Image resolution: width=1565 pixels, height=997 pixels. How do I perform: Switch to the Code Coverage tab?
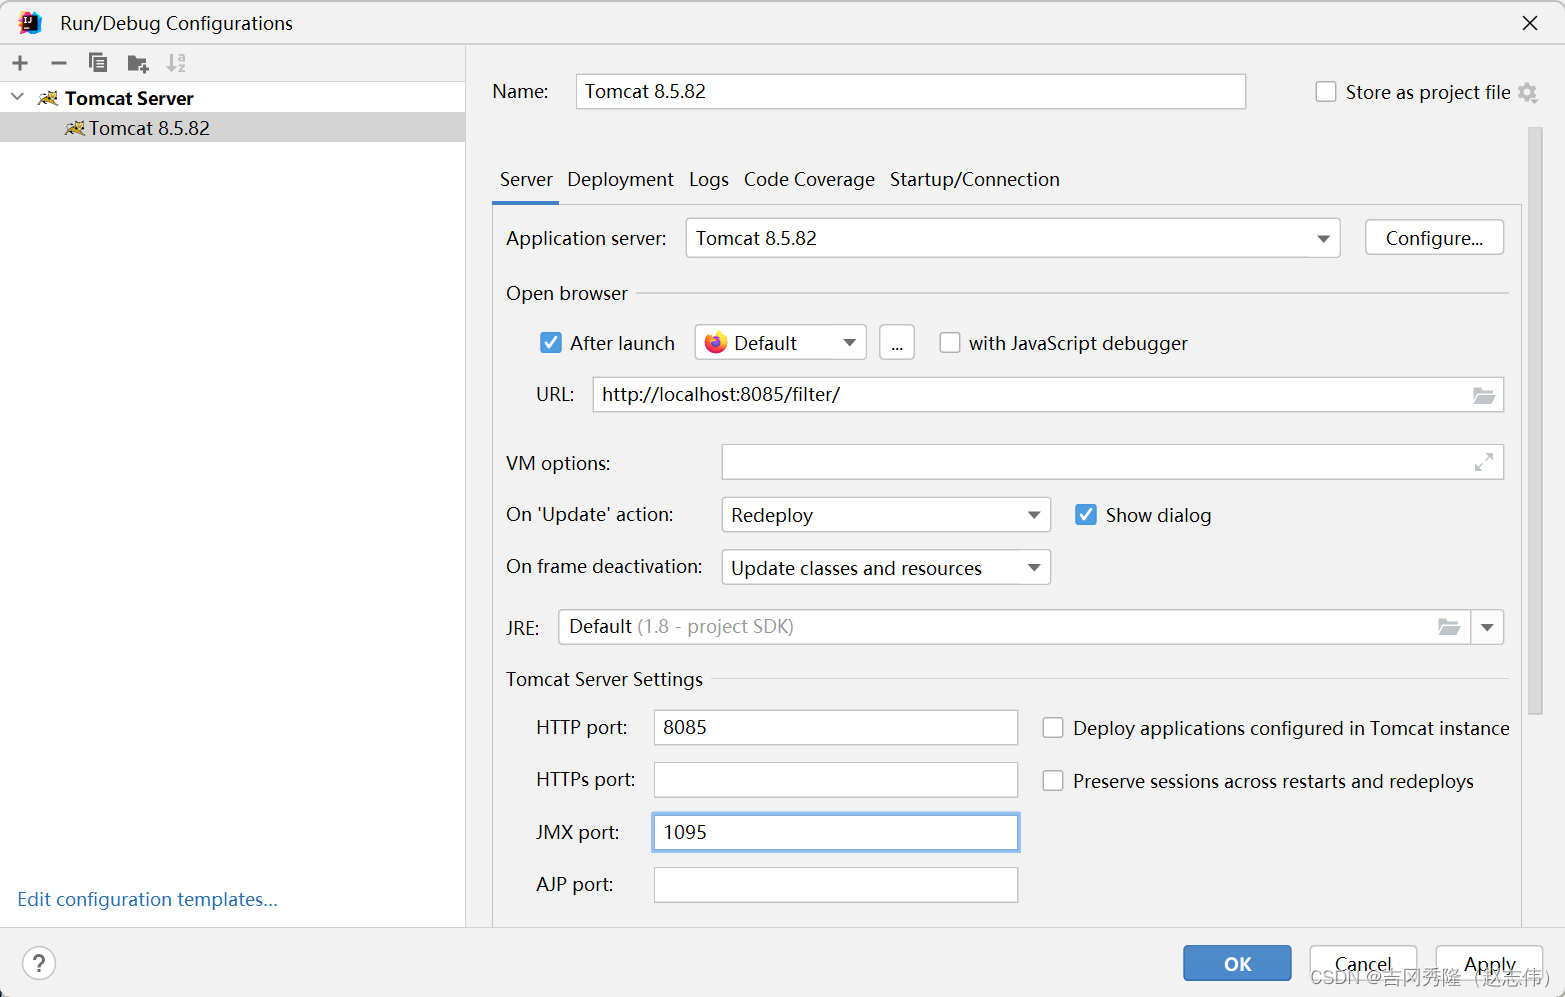pyautogui.click(x=809, y=180)
